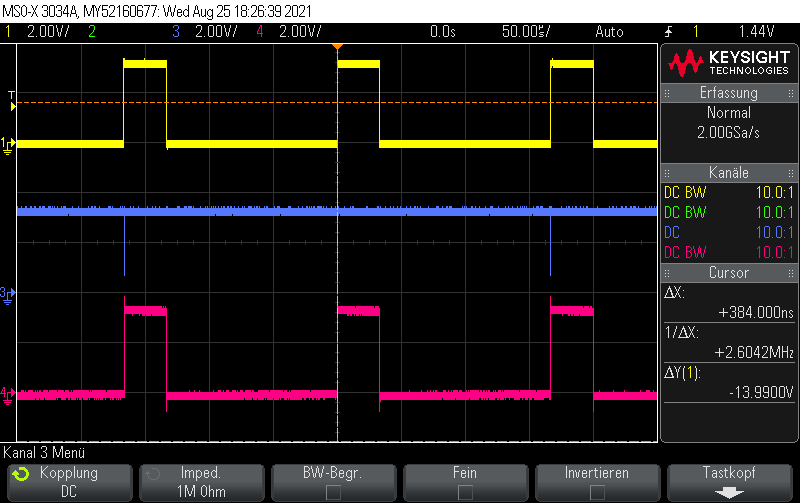Viewport: 800px width, 503px height.
Task: Click the channel 3 blue 2.00V/ label
Action: coord(216,32)
